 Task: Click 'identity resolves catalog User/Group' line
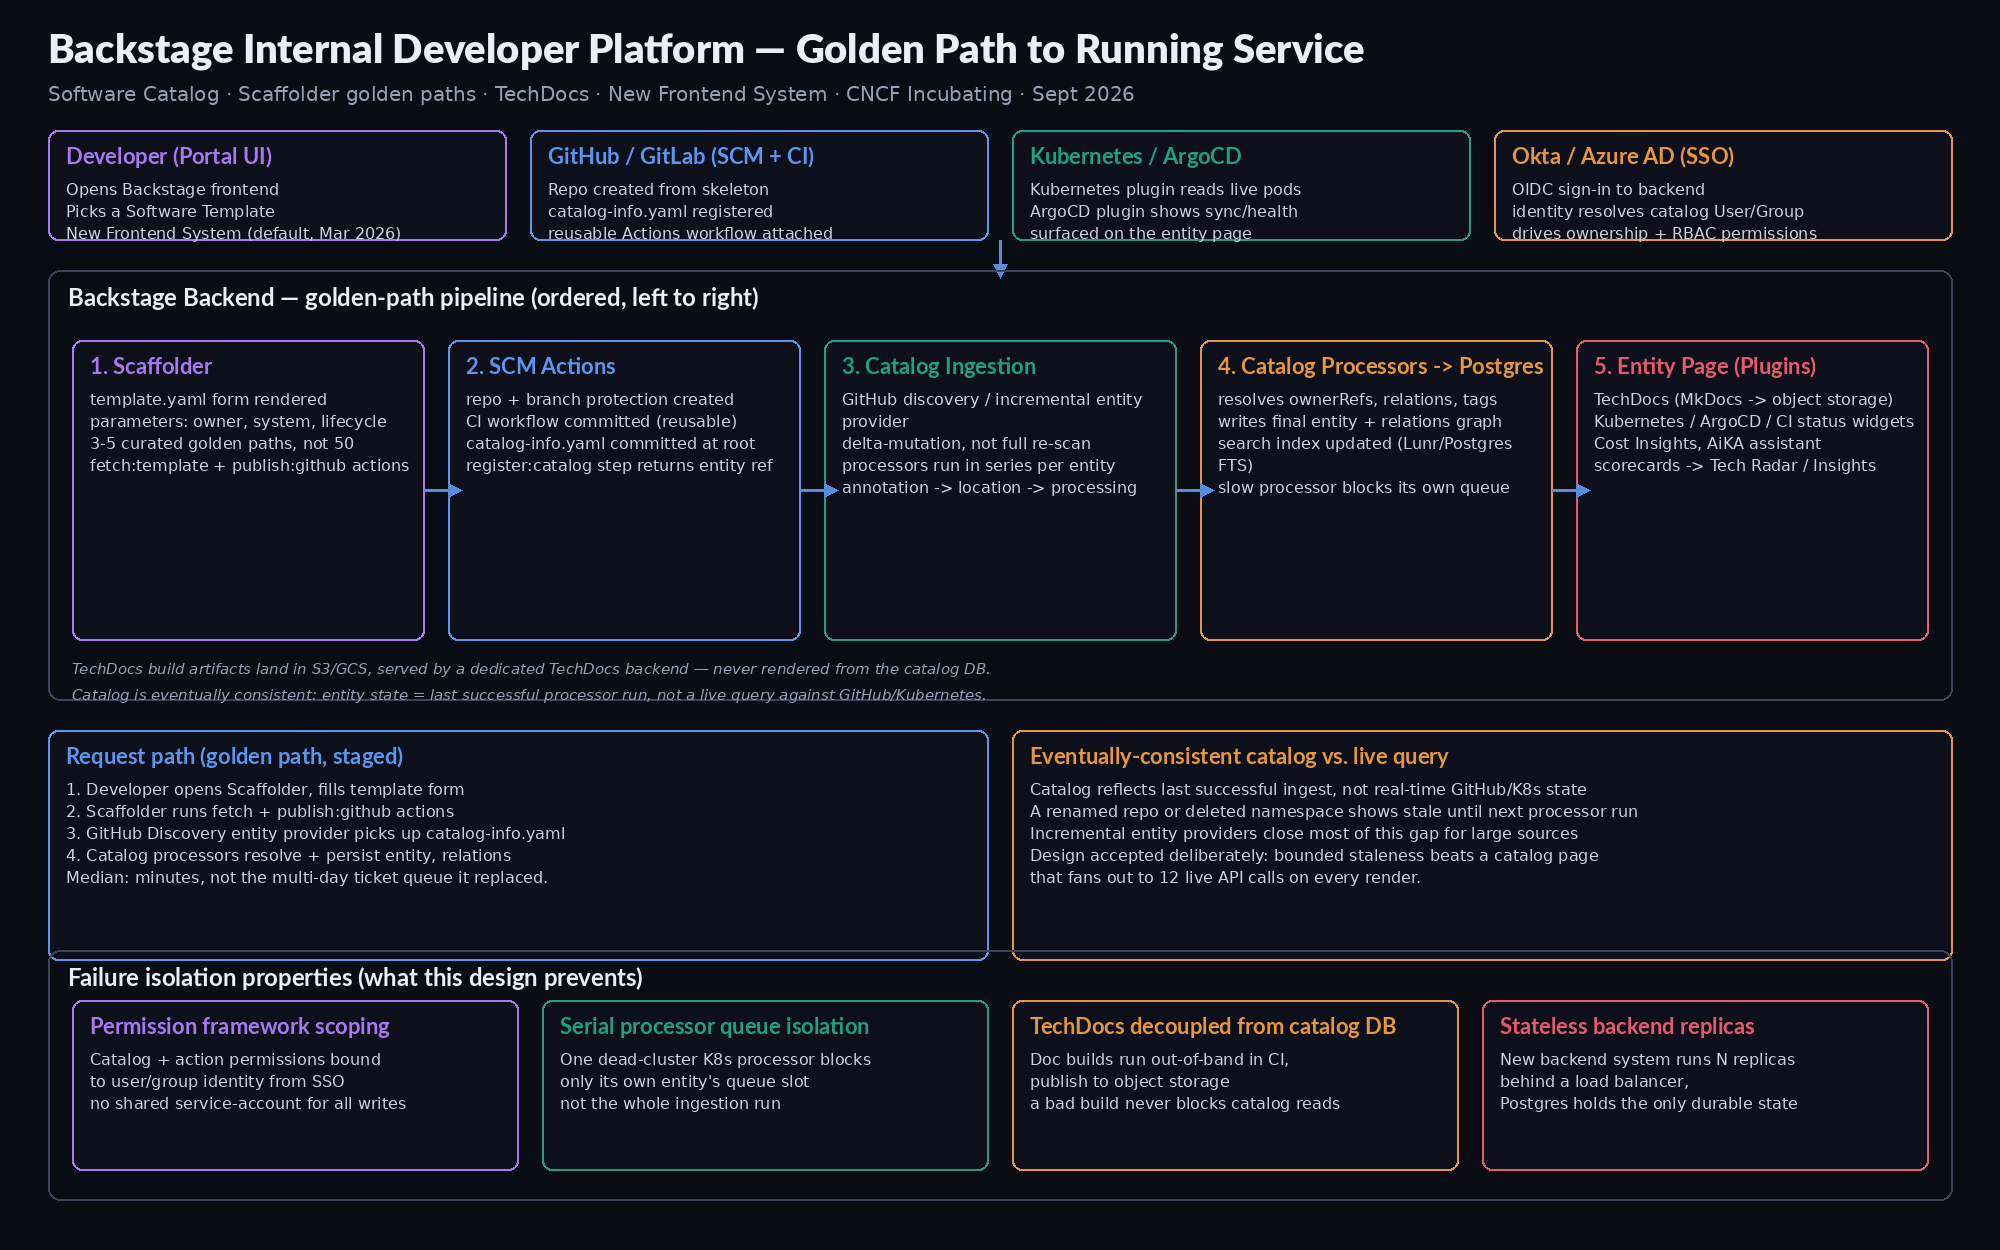coord(1658,211)
